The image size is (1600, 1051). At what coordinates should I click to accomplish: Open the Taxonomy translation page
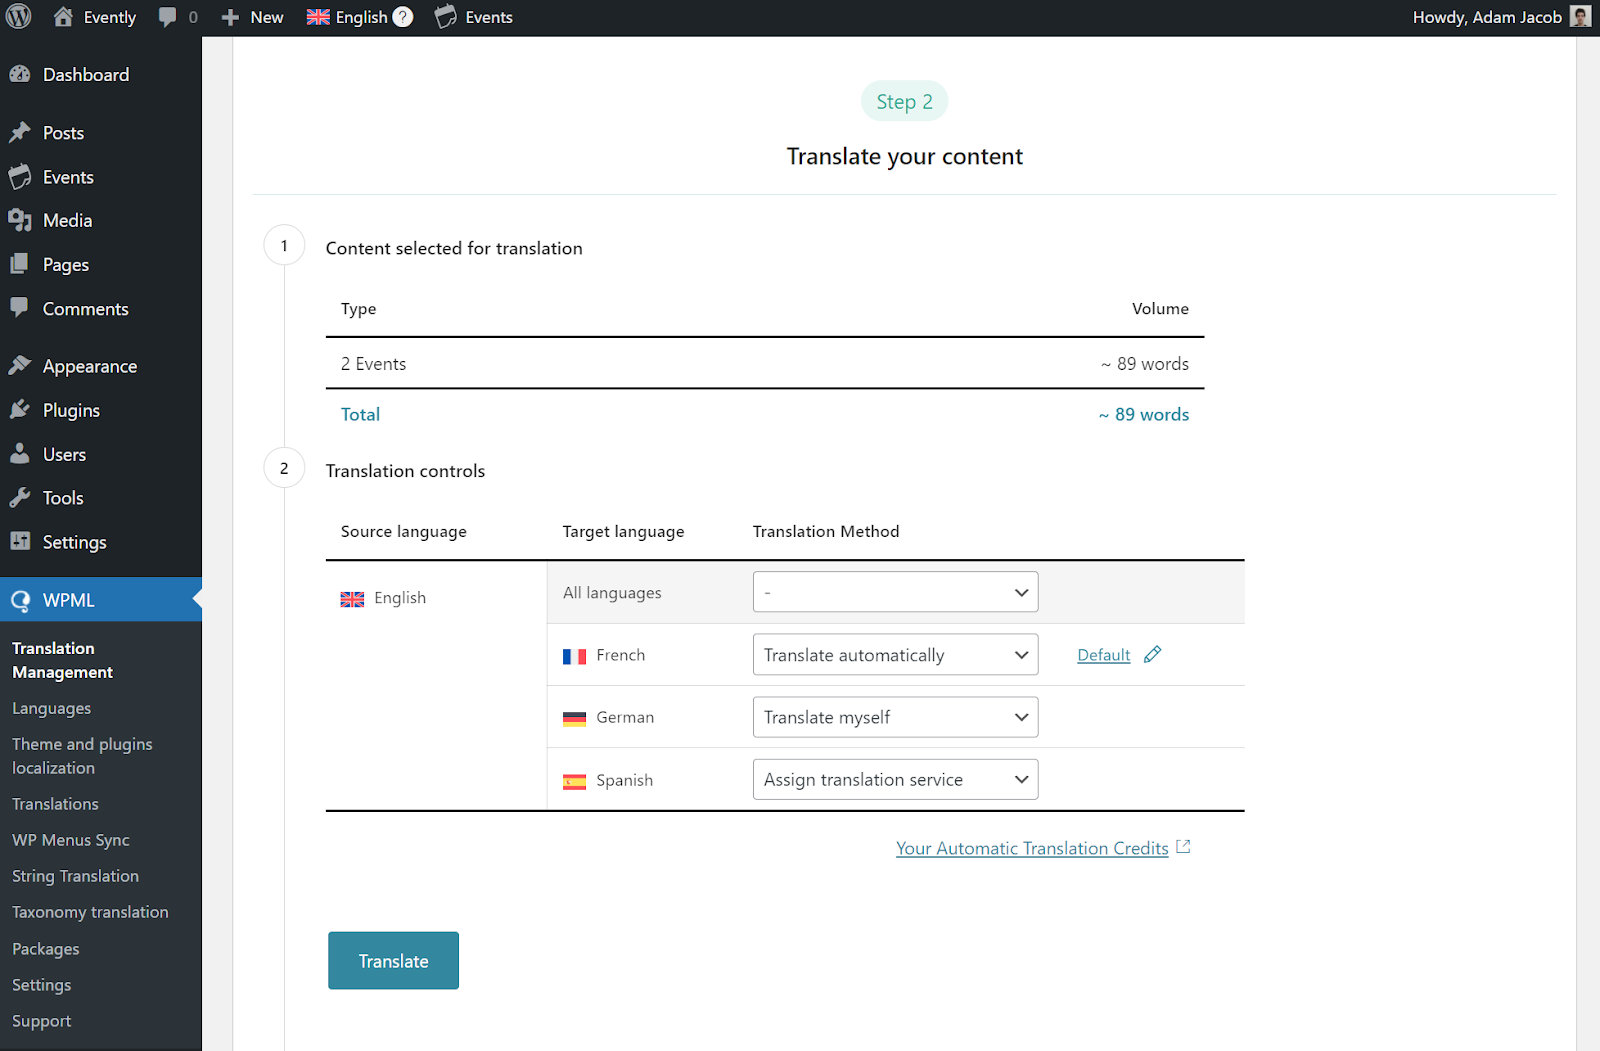[x=90, y=911]
